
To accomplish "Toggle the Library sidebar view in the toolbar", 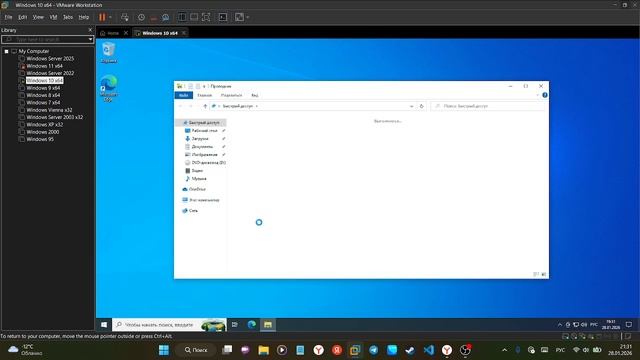I will pos(182,17).
